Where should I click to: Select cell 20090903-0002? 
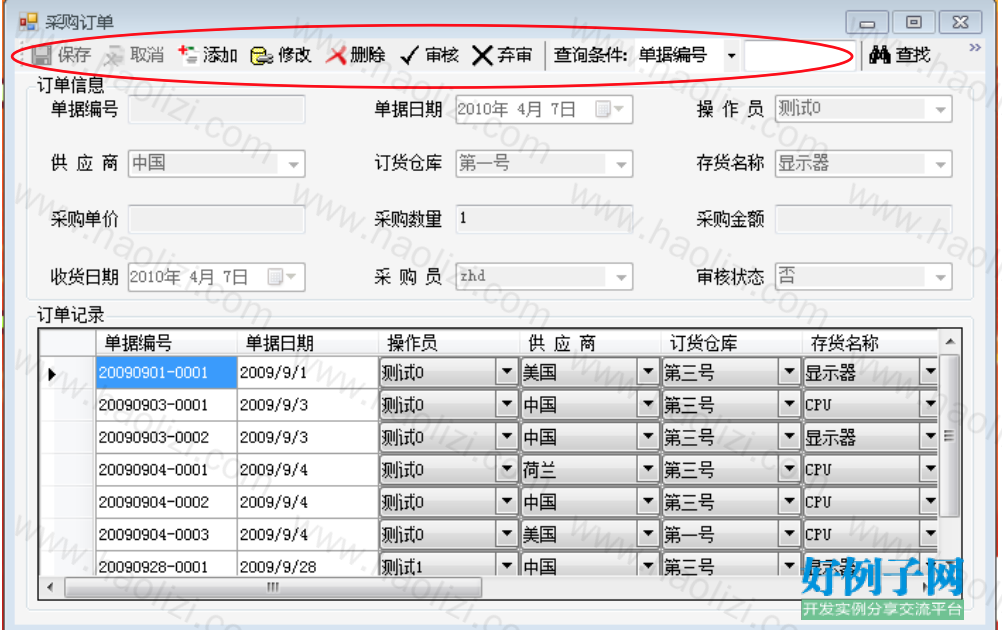[166, 438]
